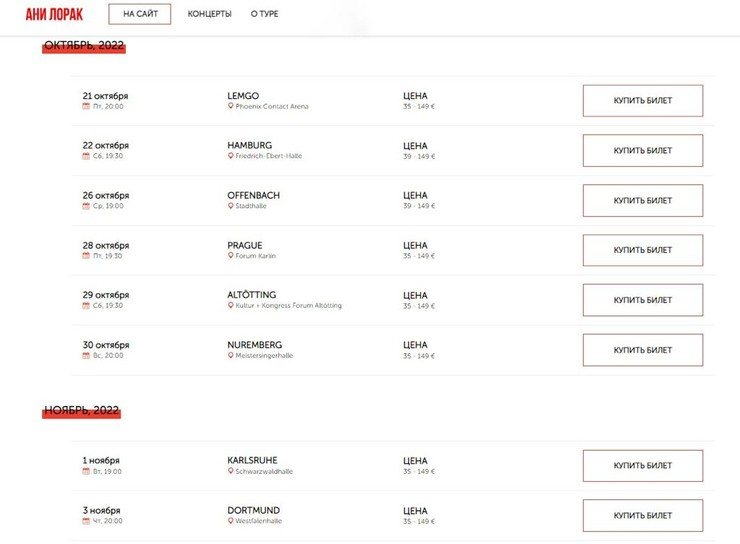
Task: Buy ticket for the Hamburg concert
Action: point(642,151)
